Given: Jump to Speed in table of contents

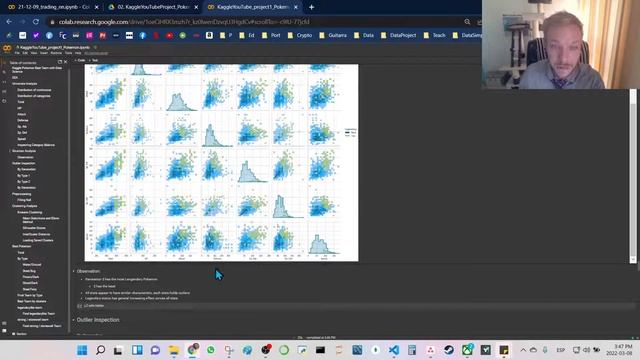Looking at the screenshot, I should pyautogui.click(x=22, y=139).
